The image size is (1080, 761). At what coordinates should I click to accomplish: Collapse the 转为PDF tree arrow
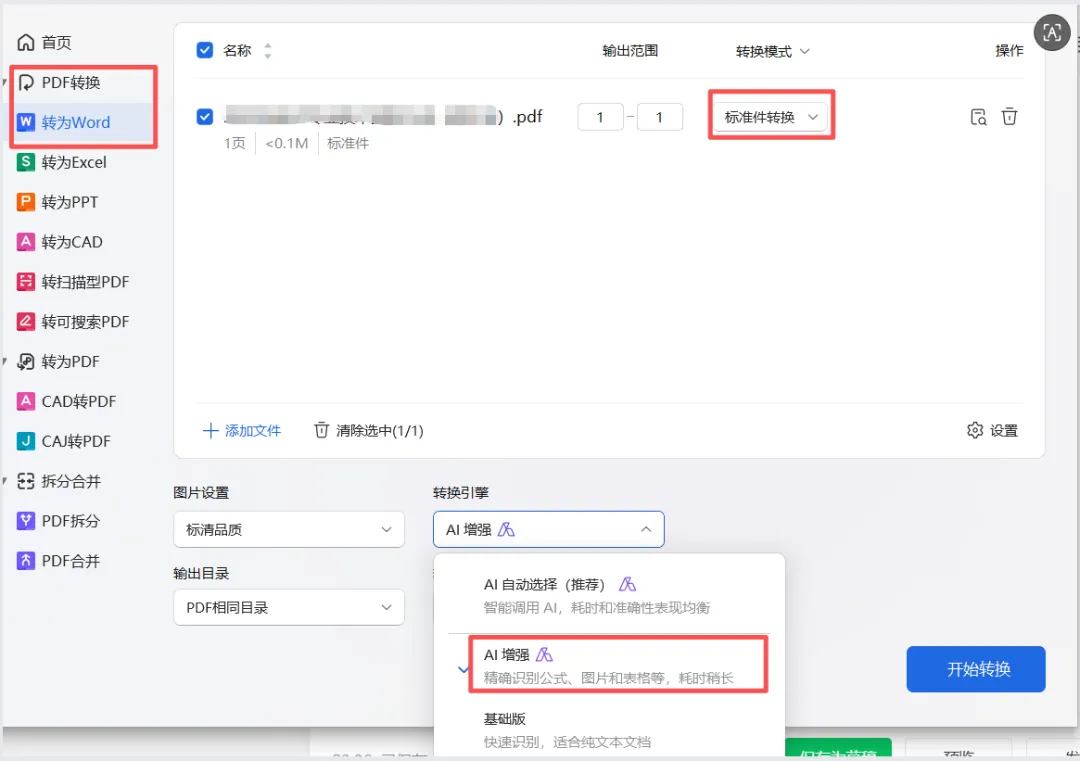[6, 362]
